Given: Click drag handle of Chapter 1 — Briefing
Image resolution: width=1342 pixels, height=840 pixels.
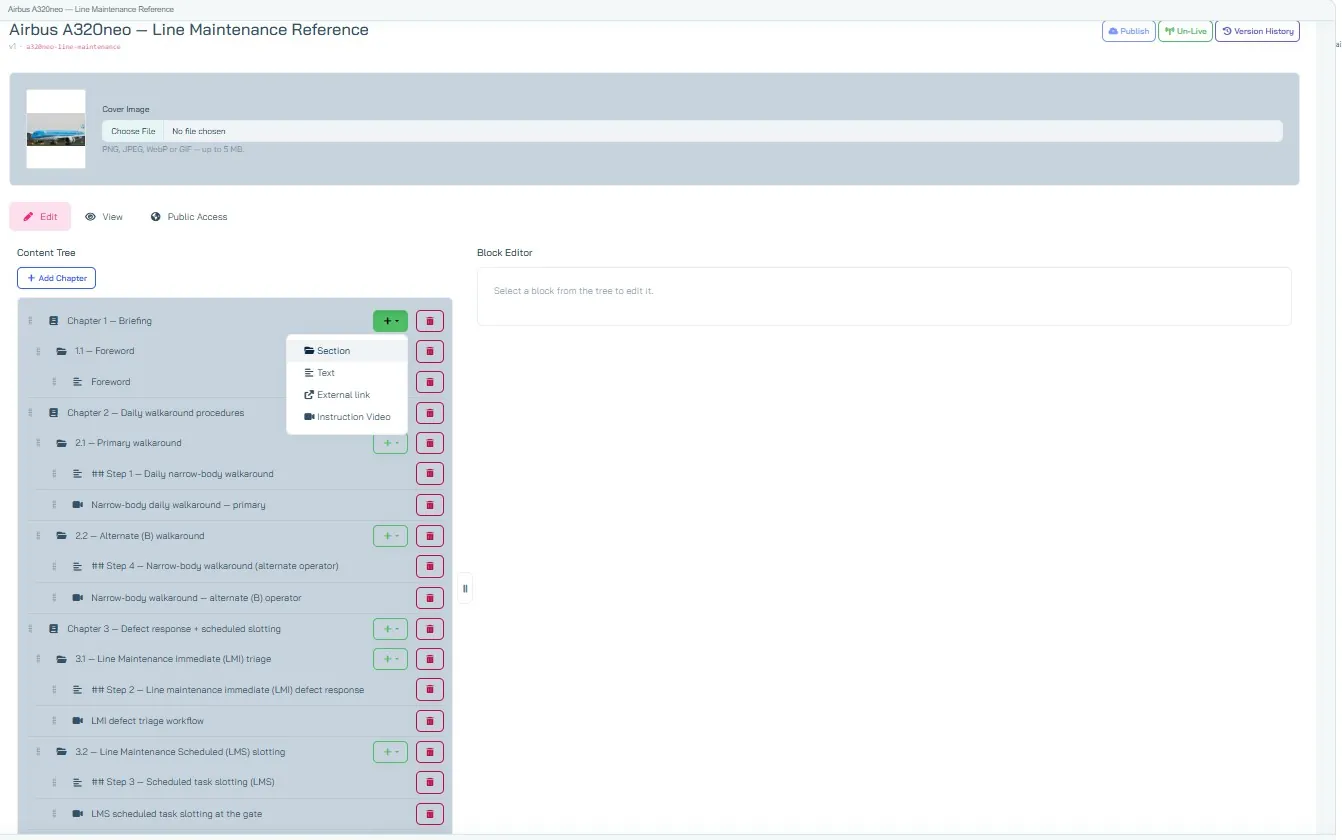Looking at the screenshot, I should (x=30, y=321).
